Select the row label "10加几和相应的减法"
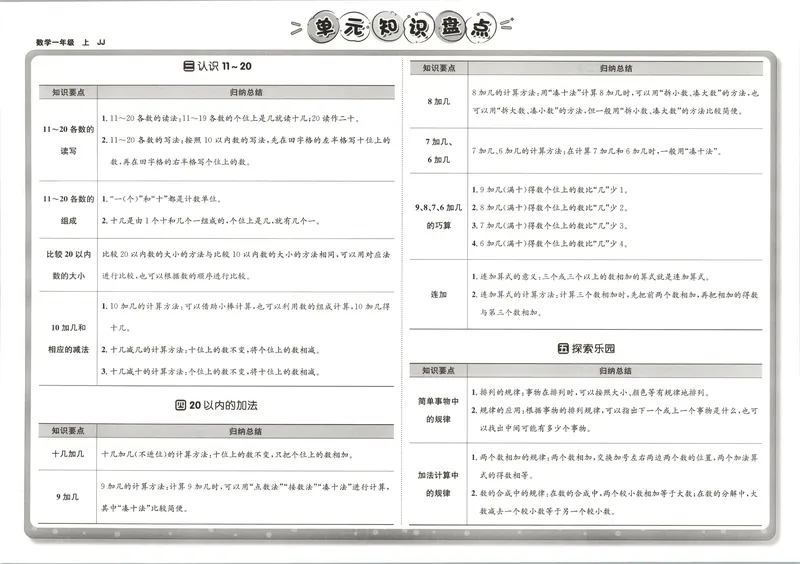Image resolution: width=800 pixels, height=564 pixels. coord(68,338)
